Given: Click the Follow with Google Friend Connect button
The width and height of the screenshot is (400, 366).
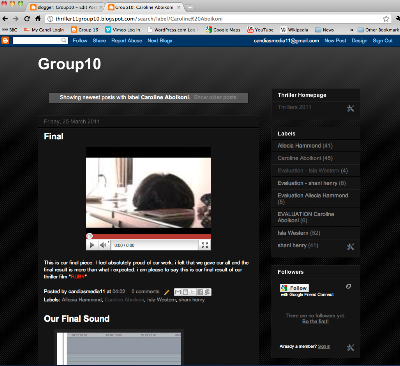Looking at the screenshot, I should 295,288.
